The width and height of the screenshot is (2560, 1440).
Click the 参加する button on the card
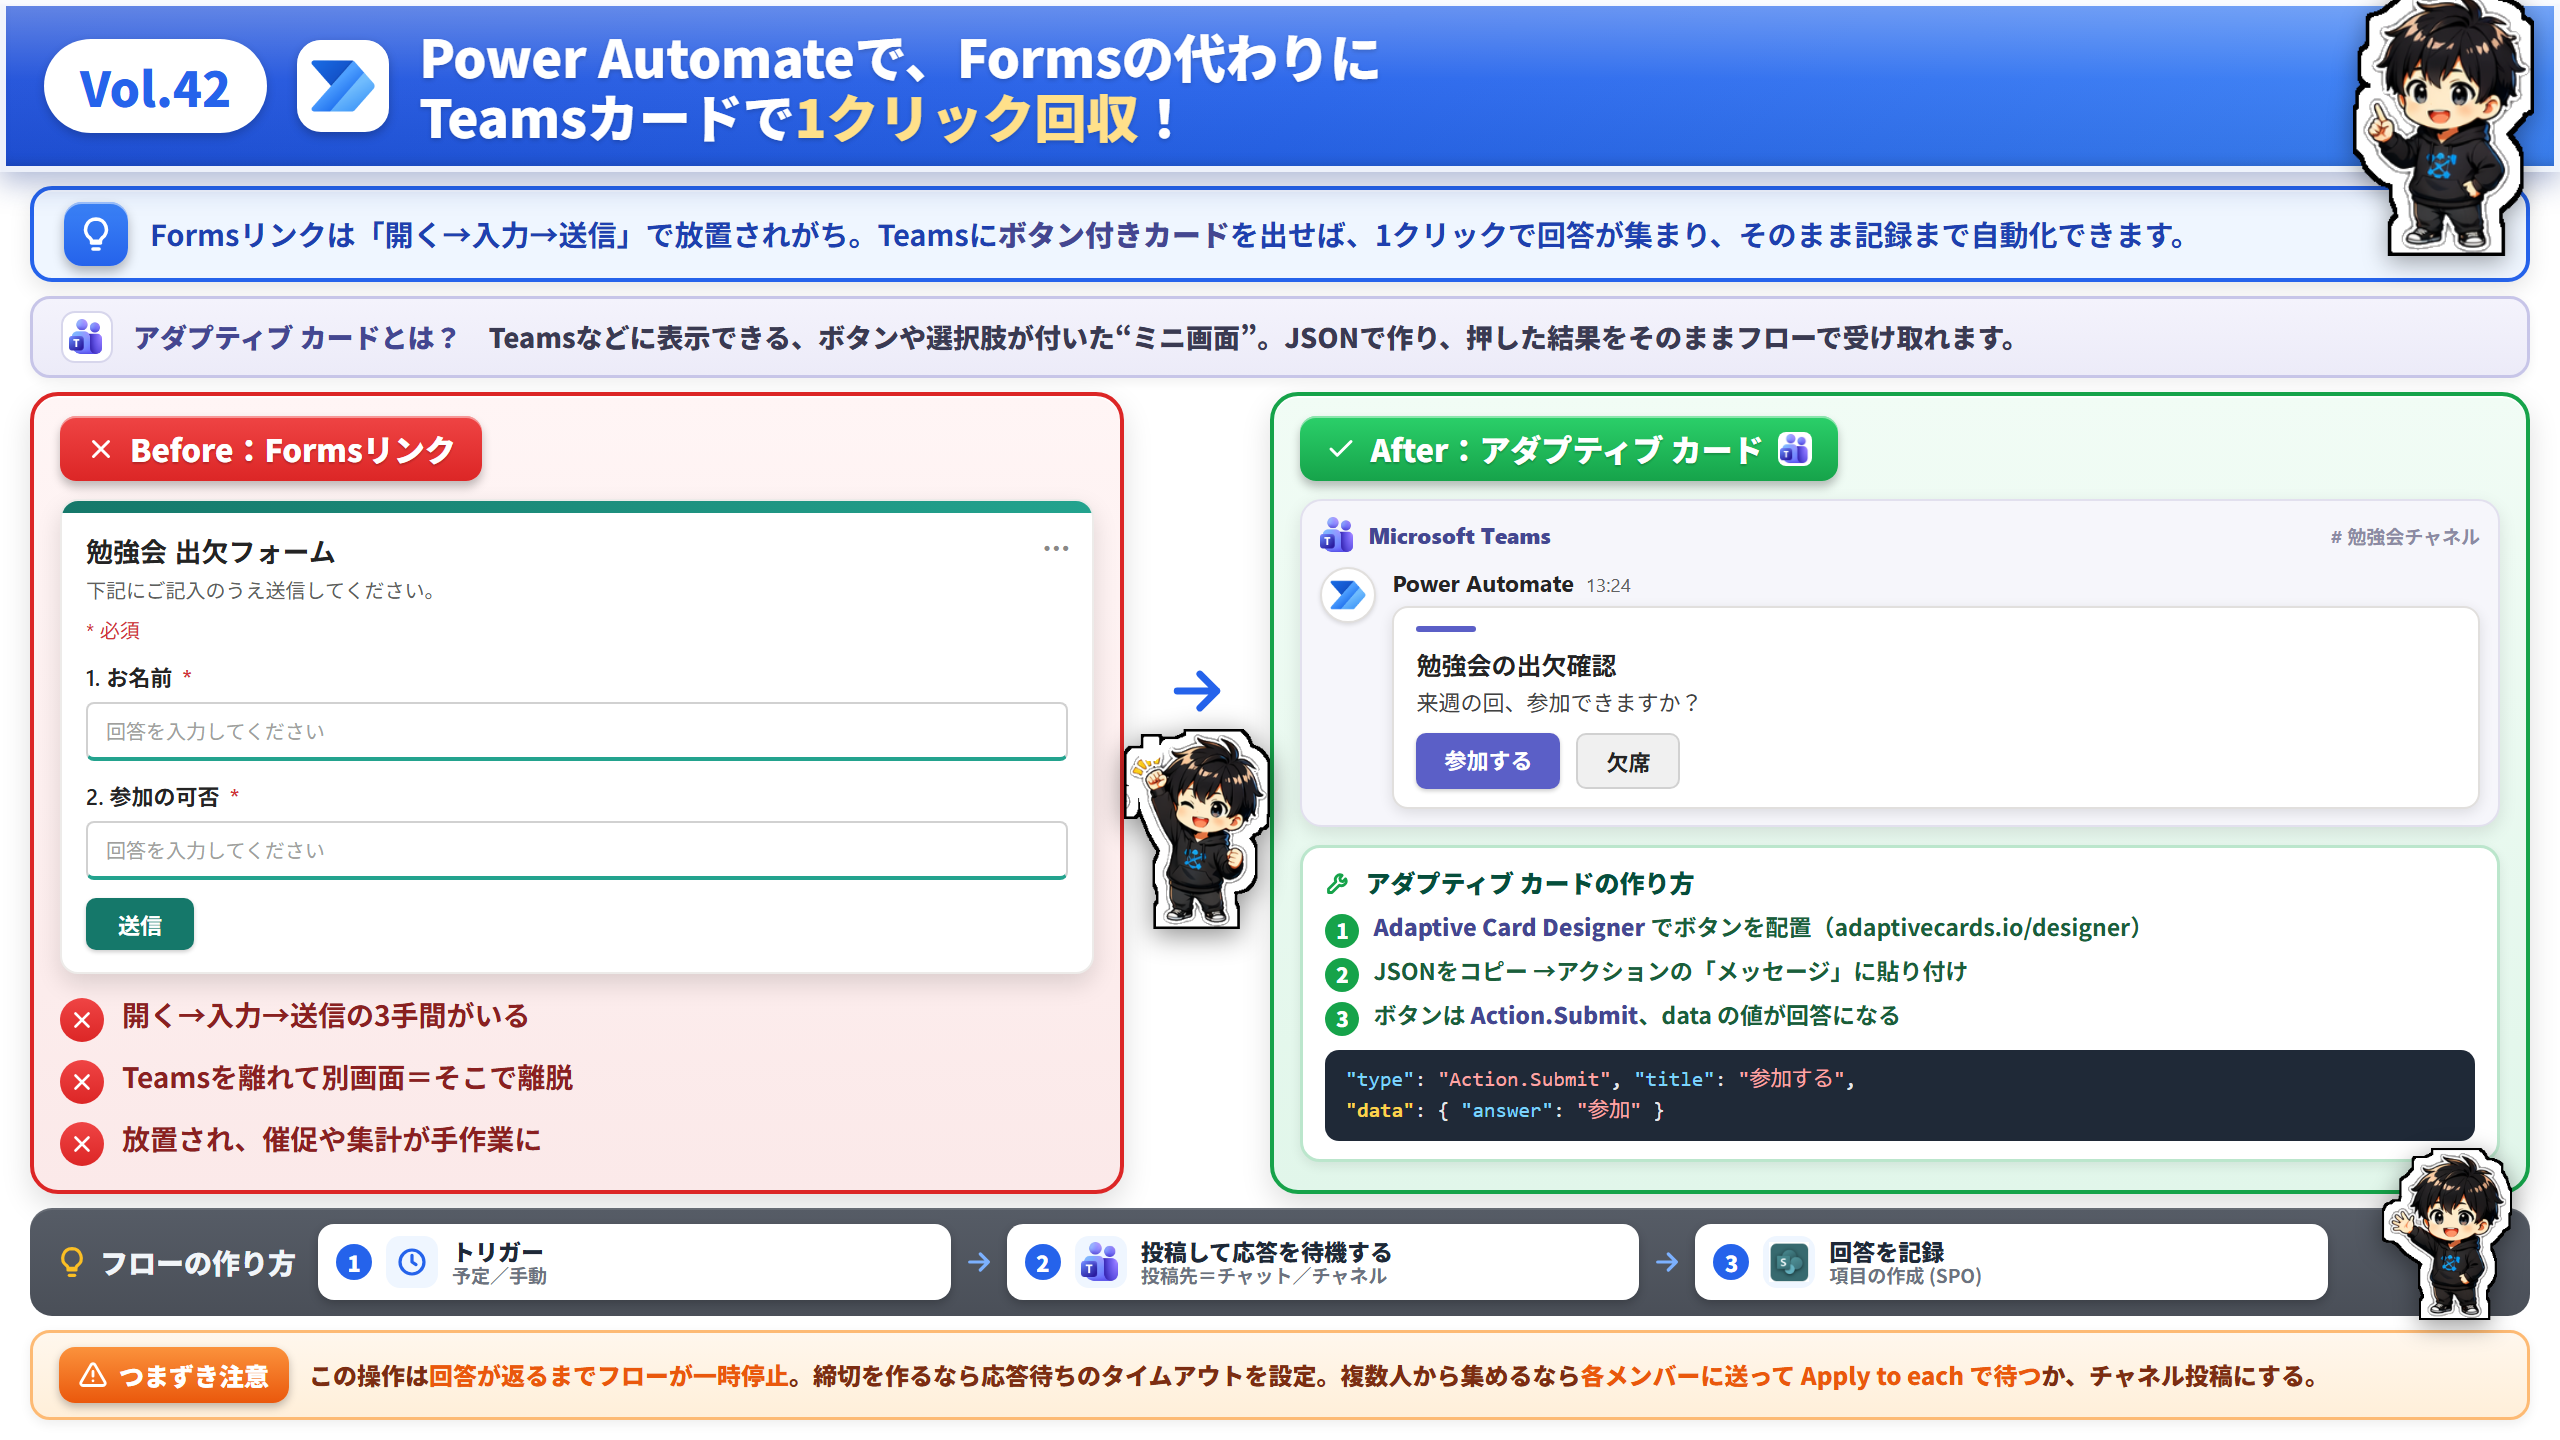coord(1487,761)
